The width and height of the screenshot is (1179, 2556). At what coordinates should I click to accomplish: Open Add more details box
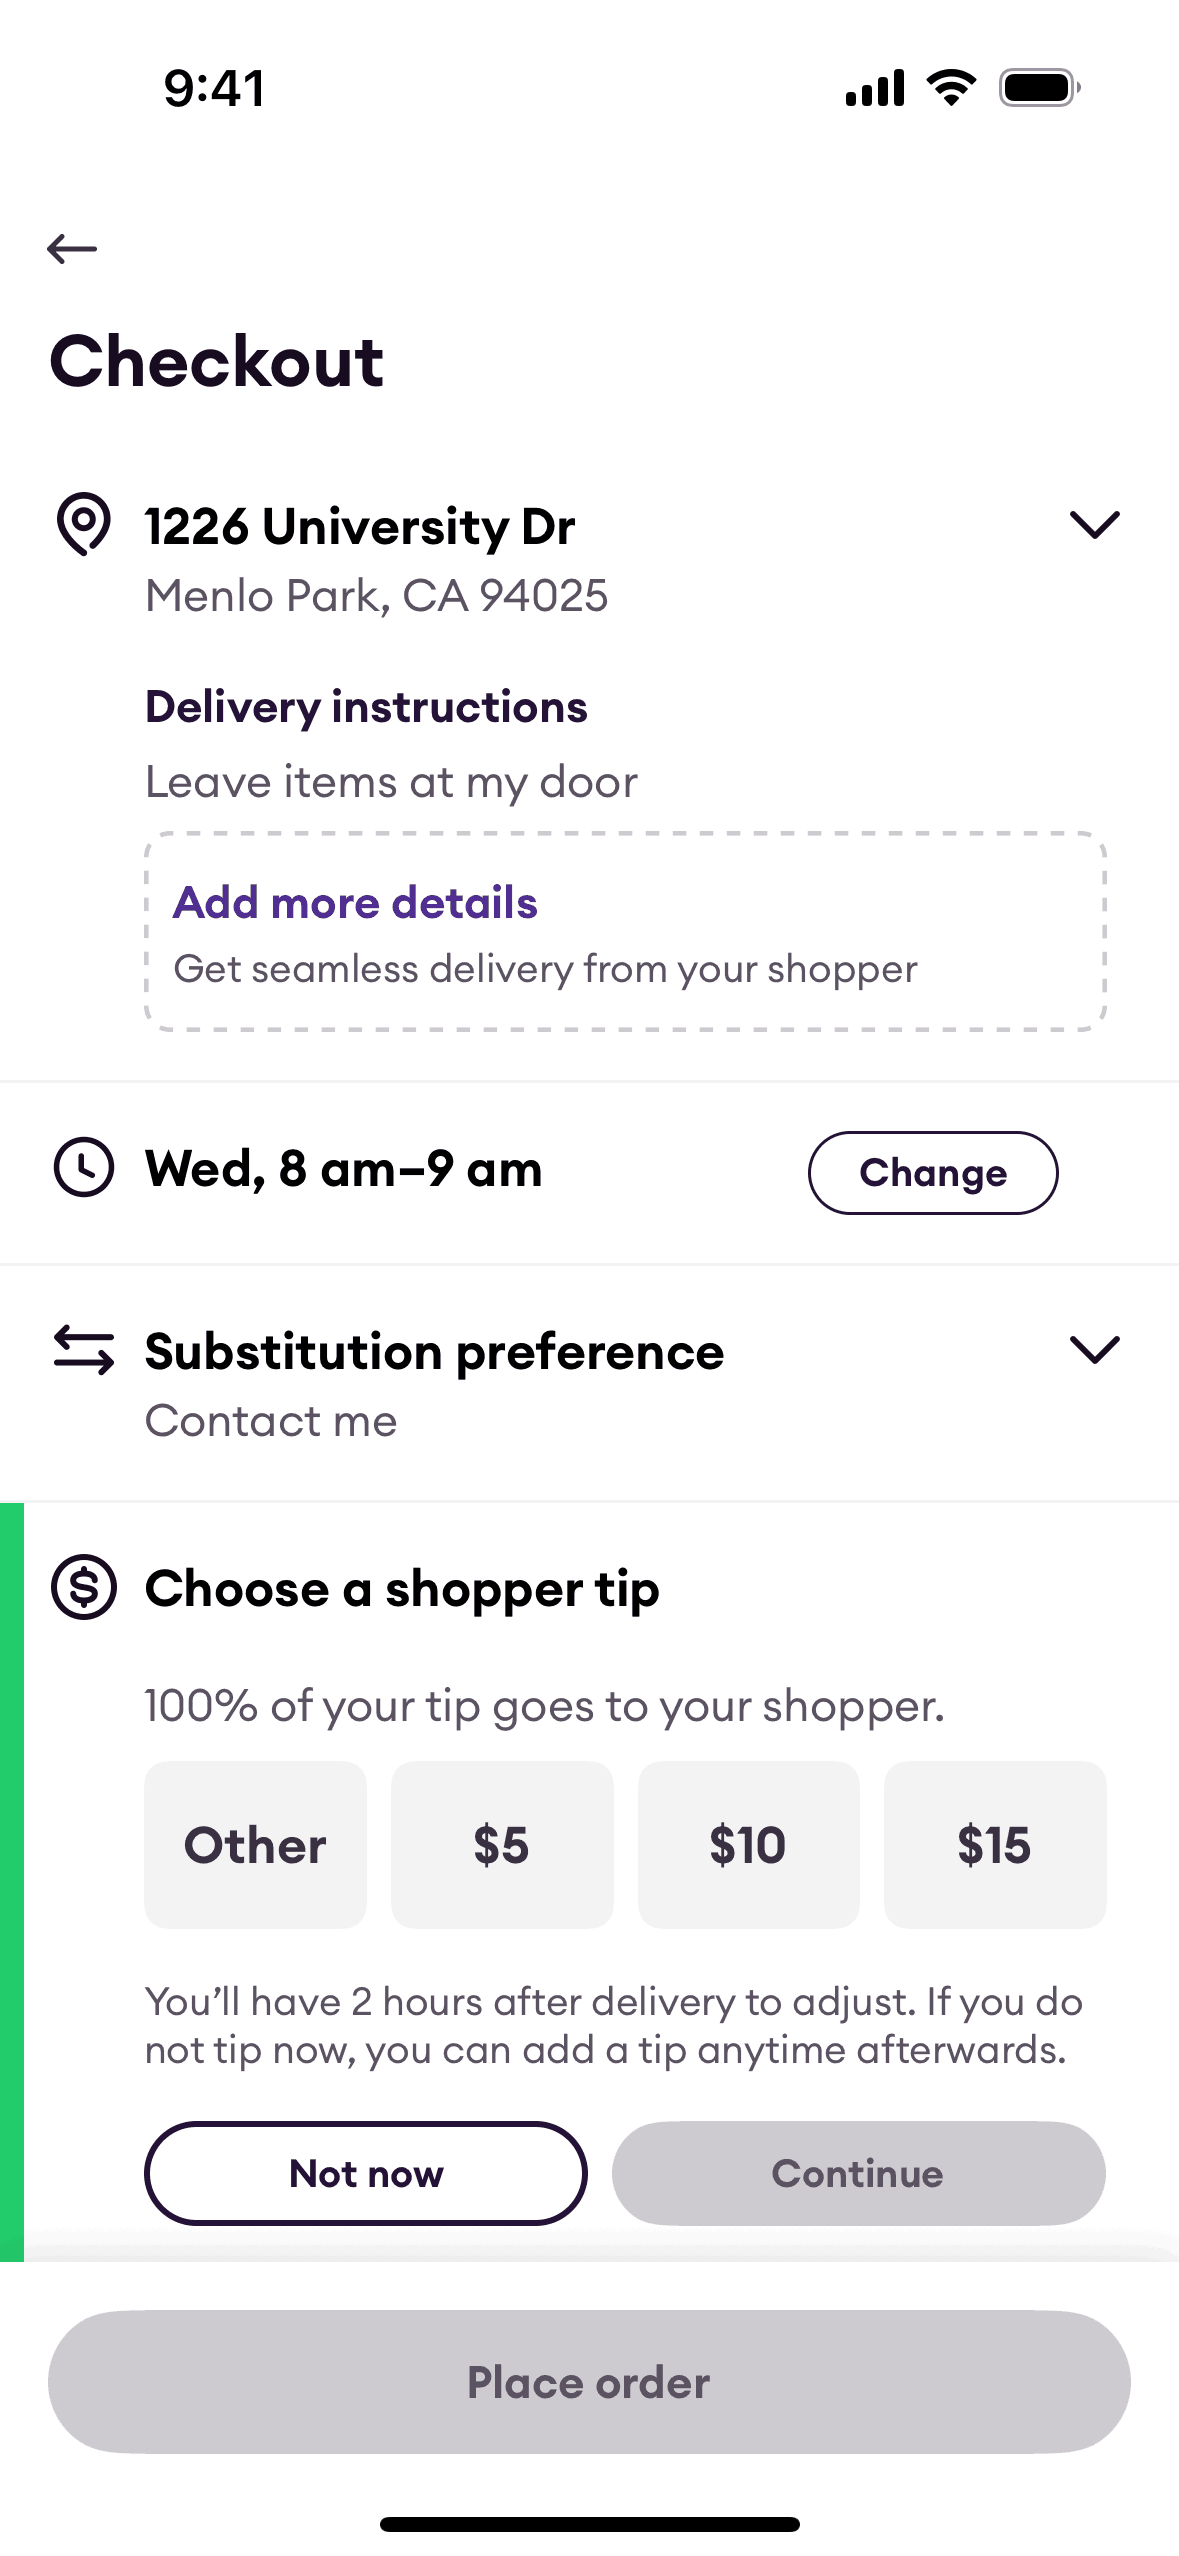(x=625, y=931)
